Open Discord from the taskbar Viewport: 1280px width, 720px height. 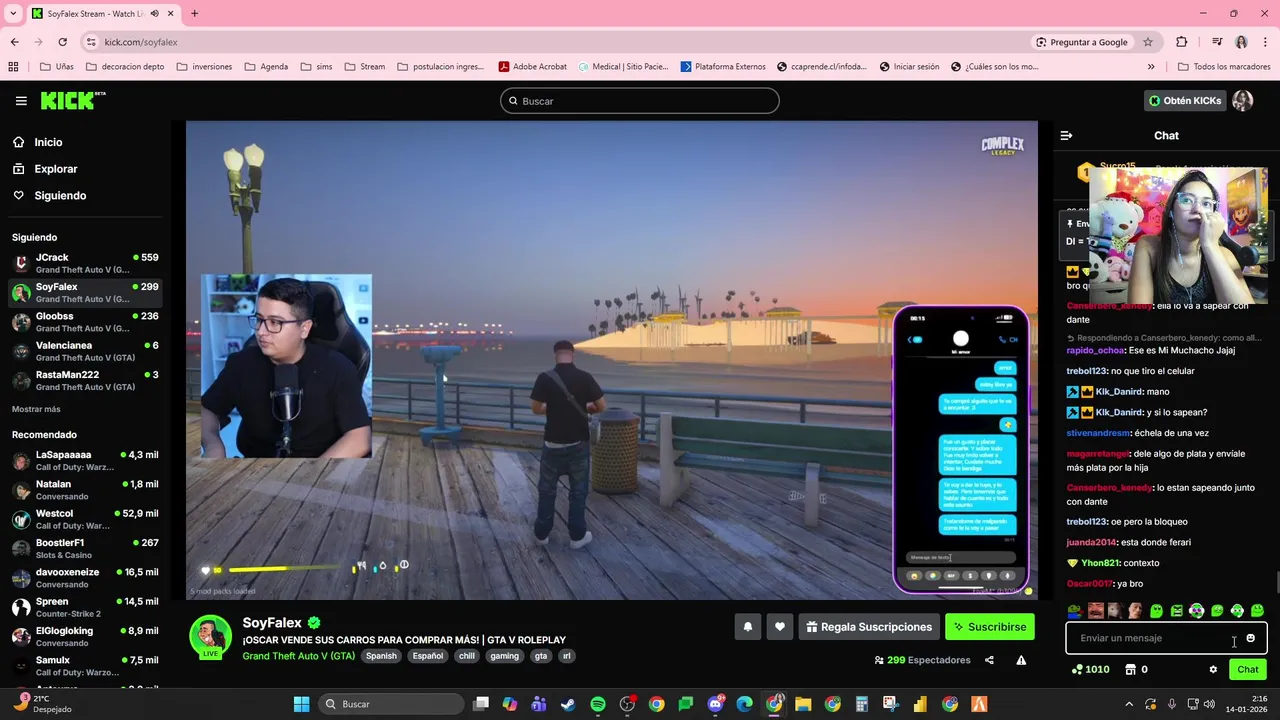tap(715, 704)
